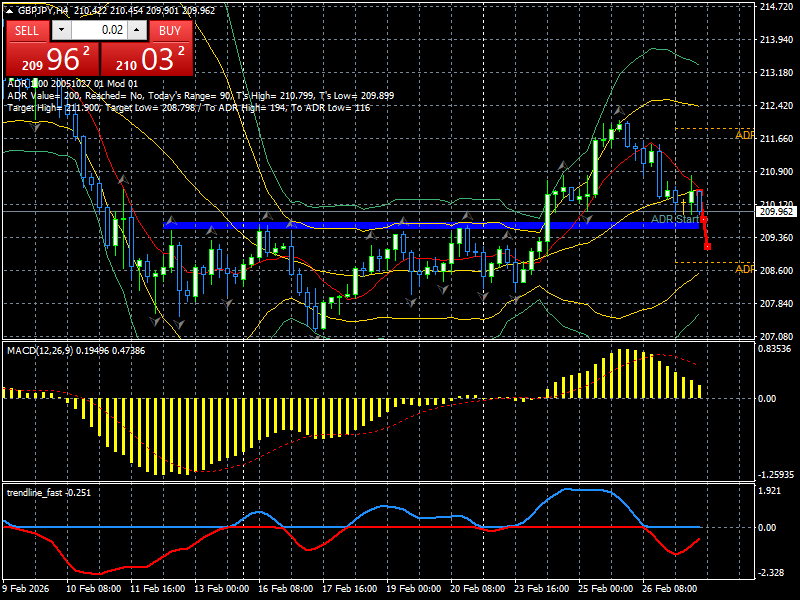The image size is (800, 600).
Task: Click the 213.180 price scale label
Action: pyautogui.click(x=776, y=72)
